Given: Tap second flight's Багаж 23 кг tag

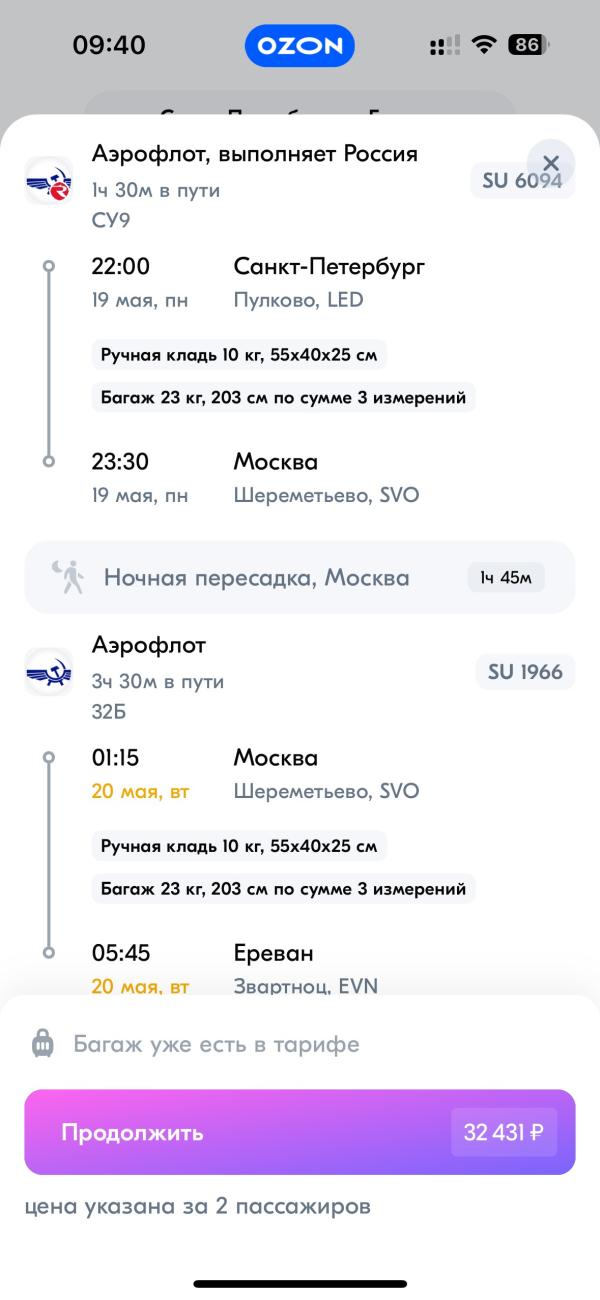Looking at the screenshot, I should (x=283, y=888).
